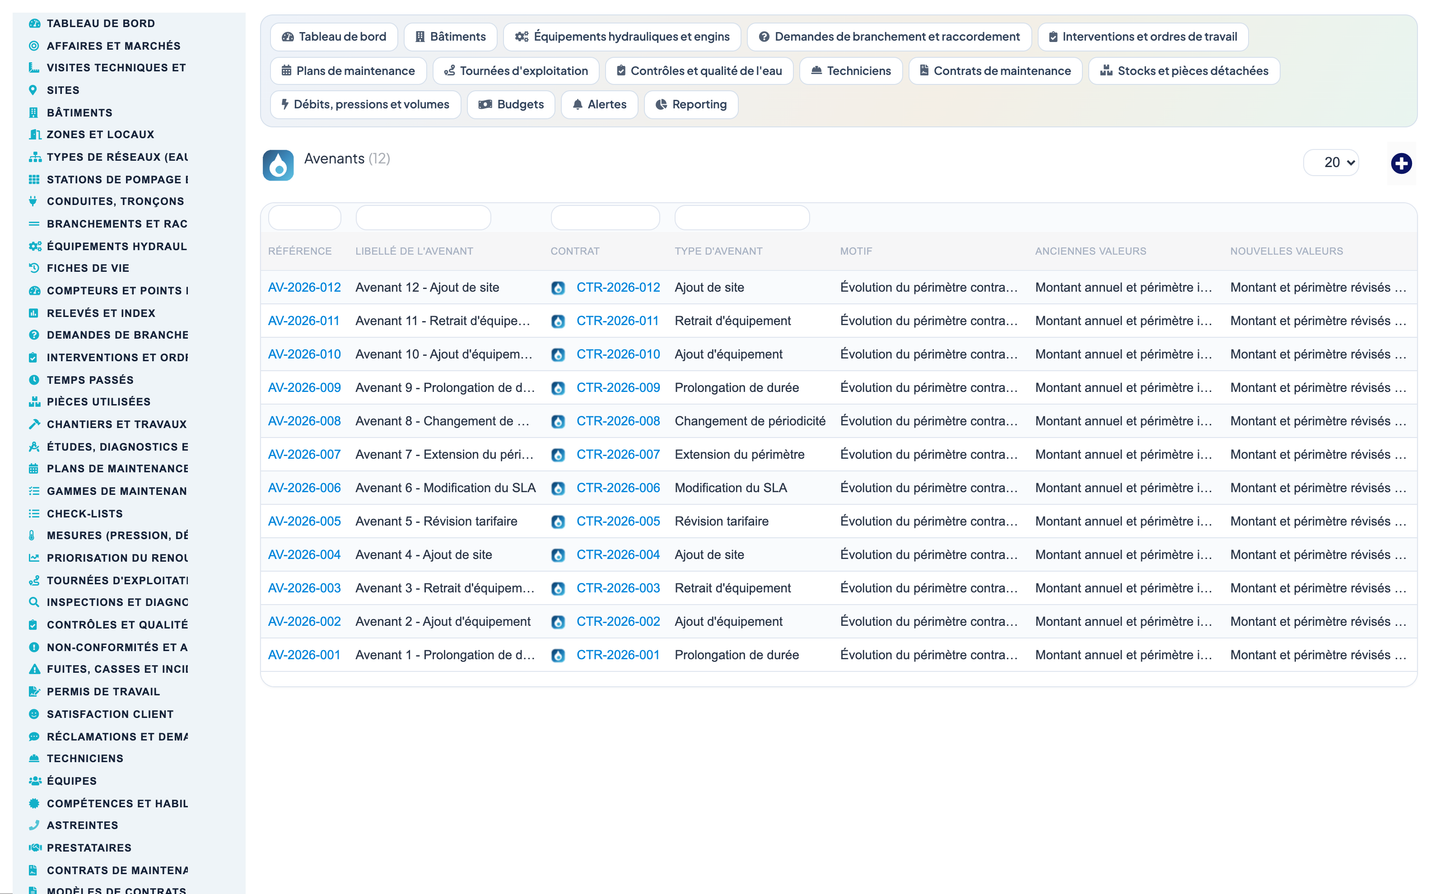Click contract icon beside CTR-2026-009
This screenshot has width=1445, height=894.
558,388
